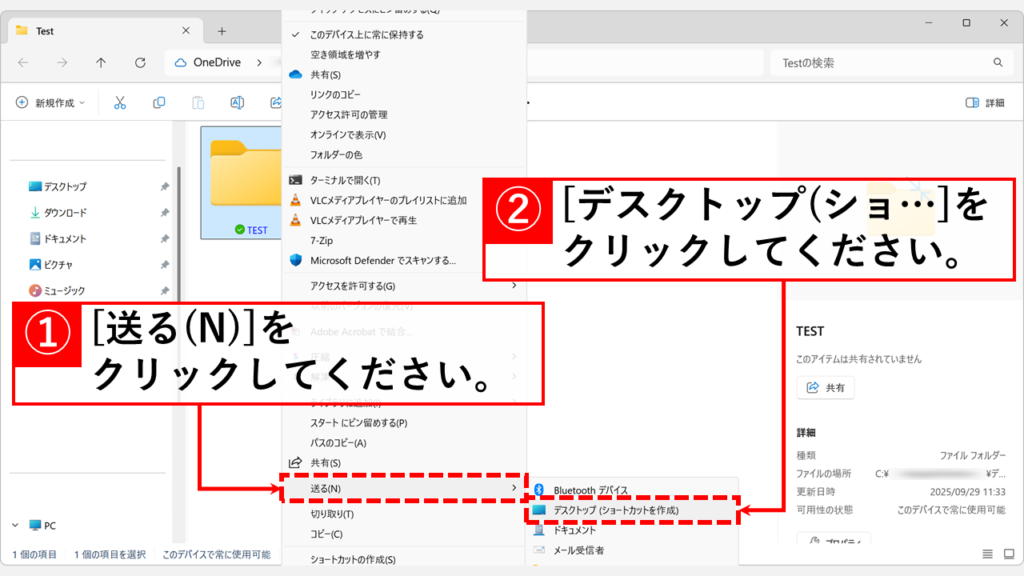
Task: Scan with Microsoft Defender shield entry
Action: [382, 260]
